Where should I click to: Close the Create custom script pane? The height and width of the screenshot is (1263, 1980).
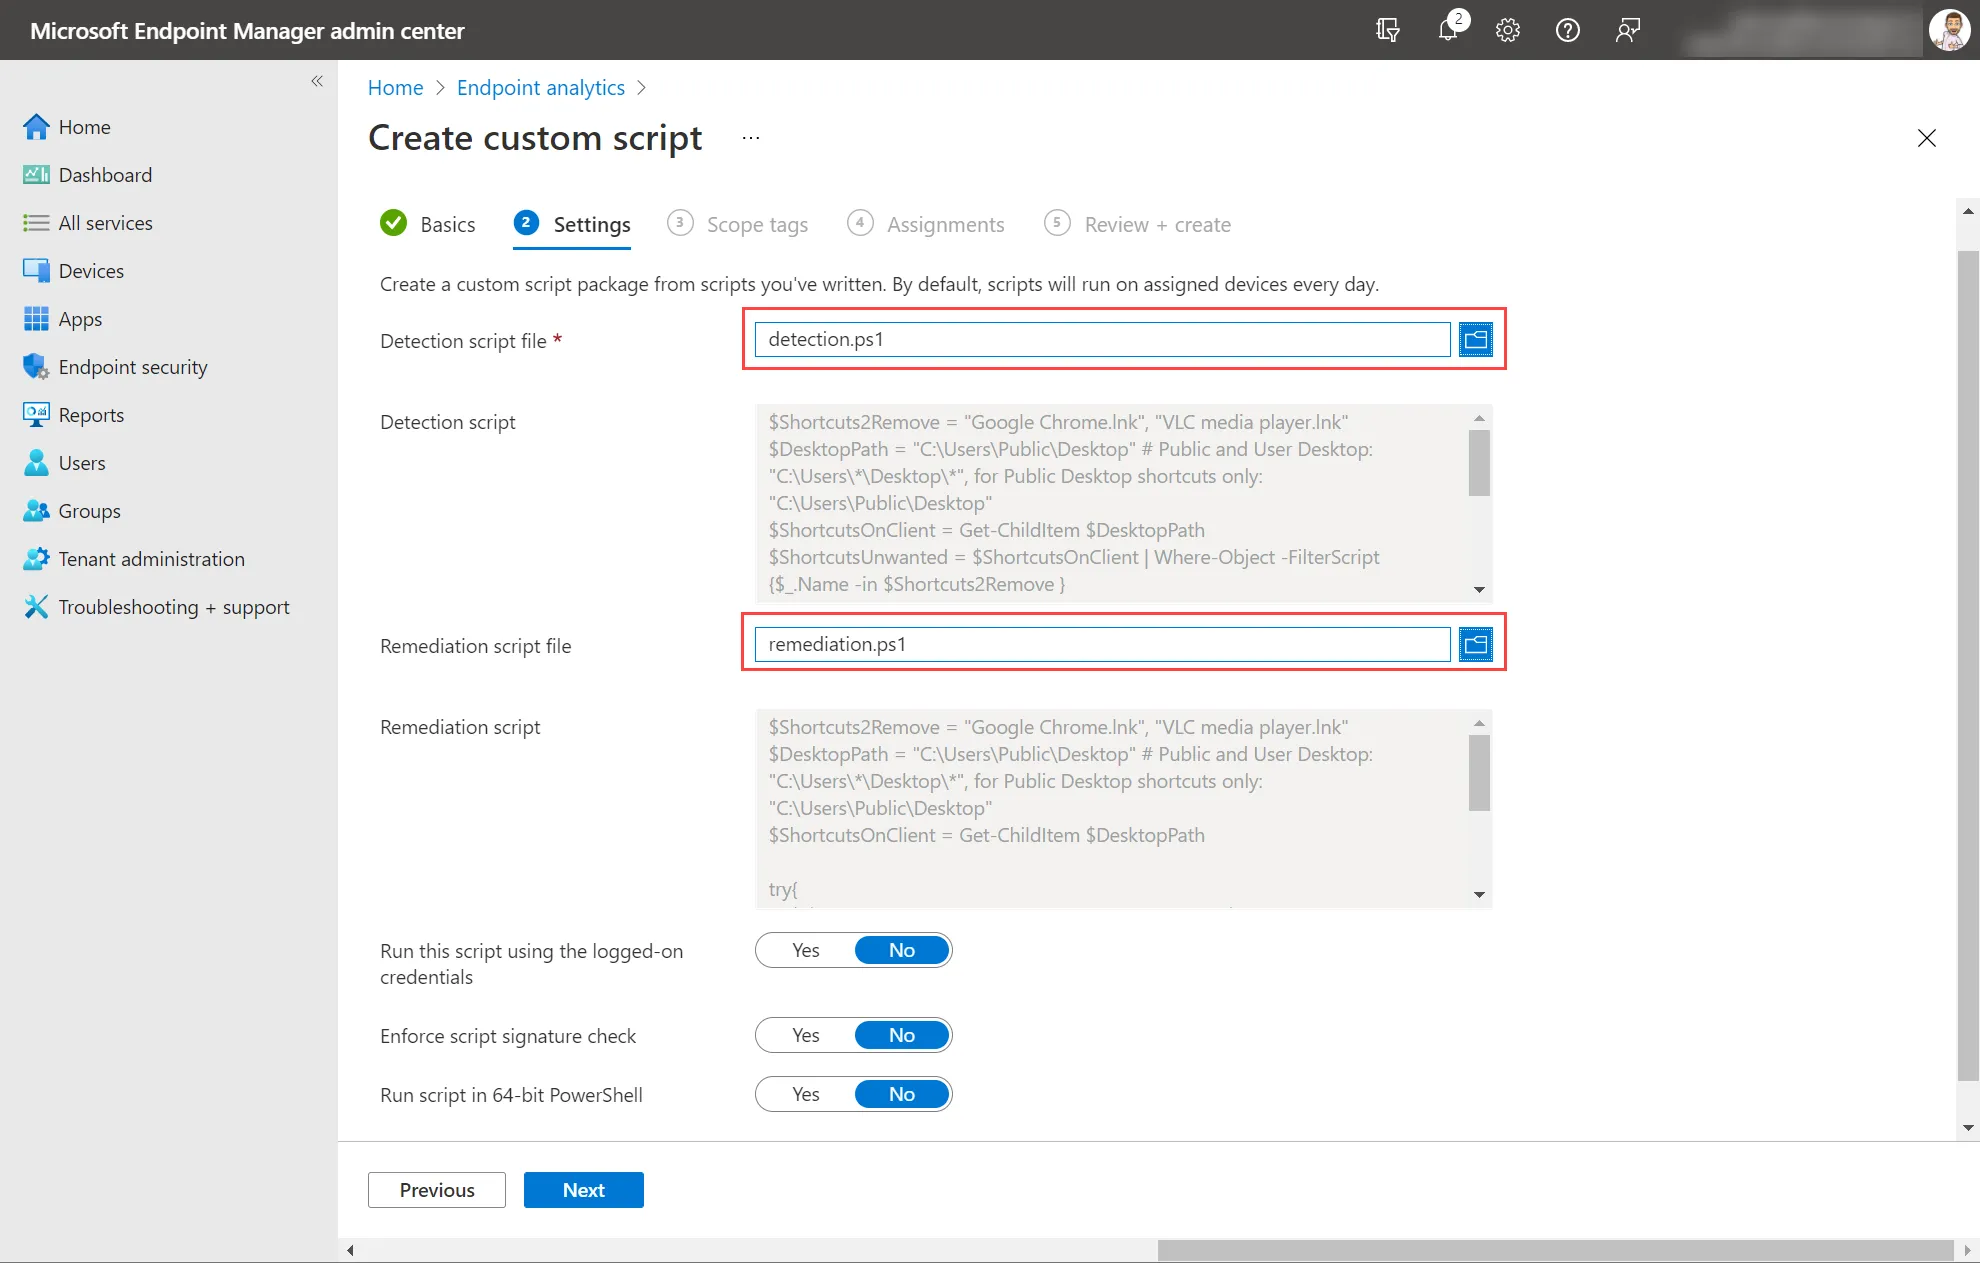click(x=1927, y=138)
